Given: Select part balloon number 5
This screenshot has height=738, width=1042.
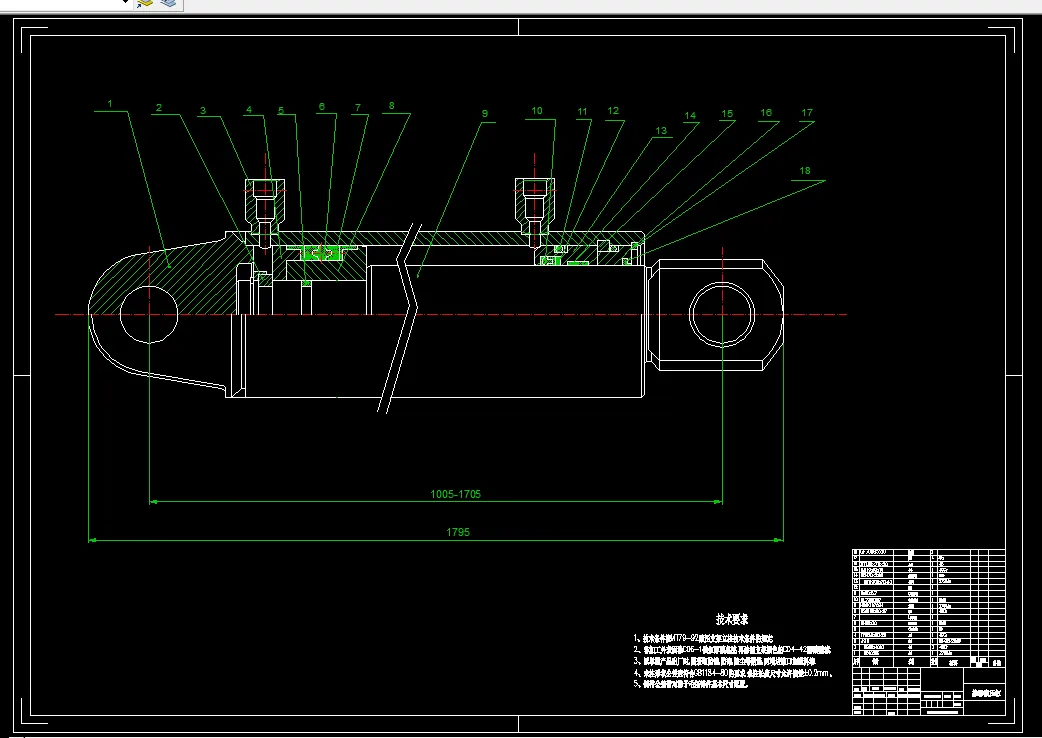Looking at the screenshot, I should tap(281, 110).
